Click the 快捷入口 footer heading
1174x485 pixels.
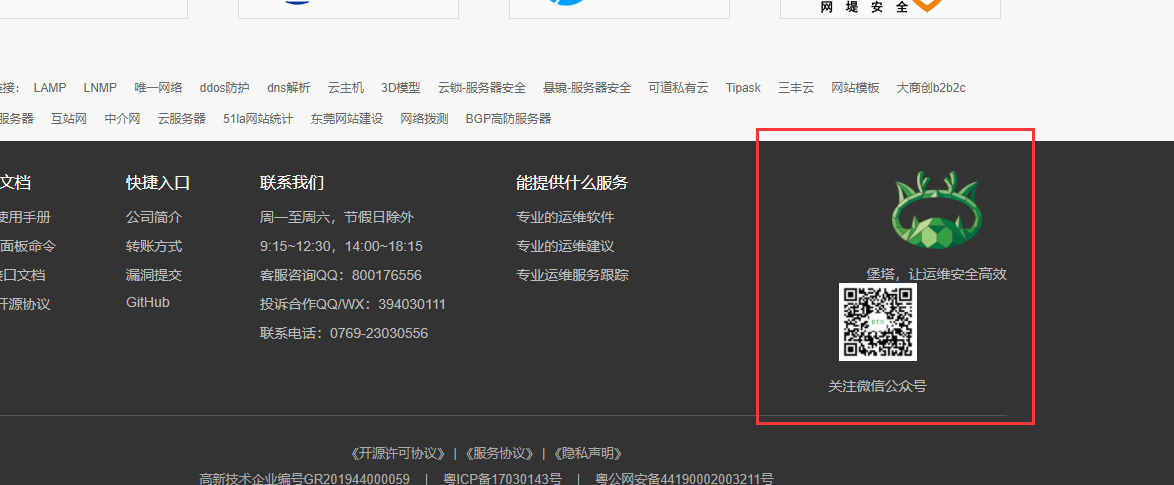(158, 183)
